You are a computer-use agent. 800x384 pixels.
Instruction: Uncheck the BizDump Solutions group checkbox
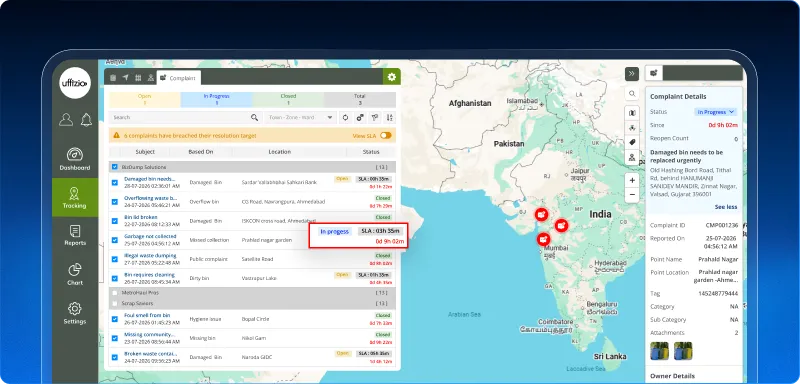114,167
